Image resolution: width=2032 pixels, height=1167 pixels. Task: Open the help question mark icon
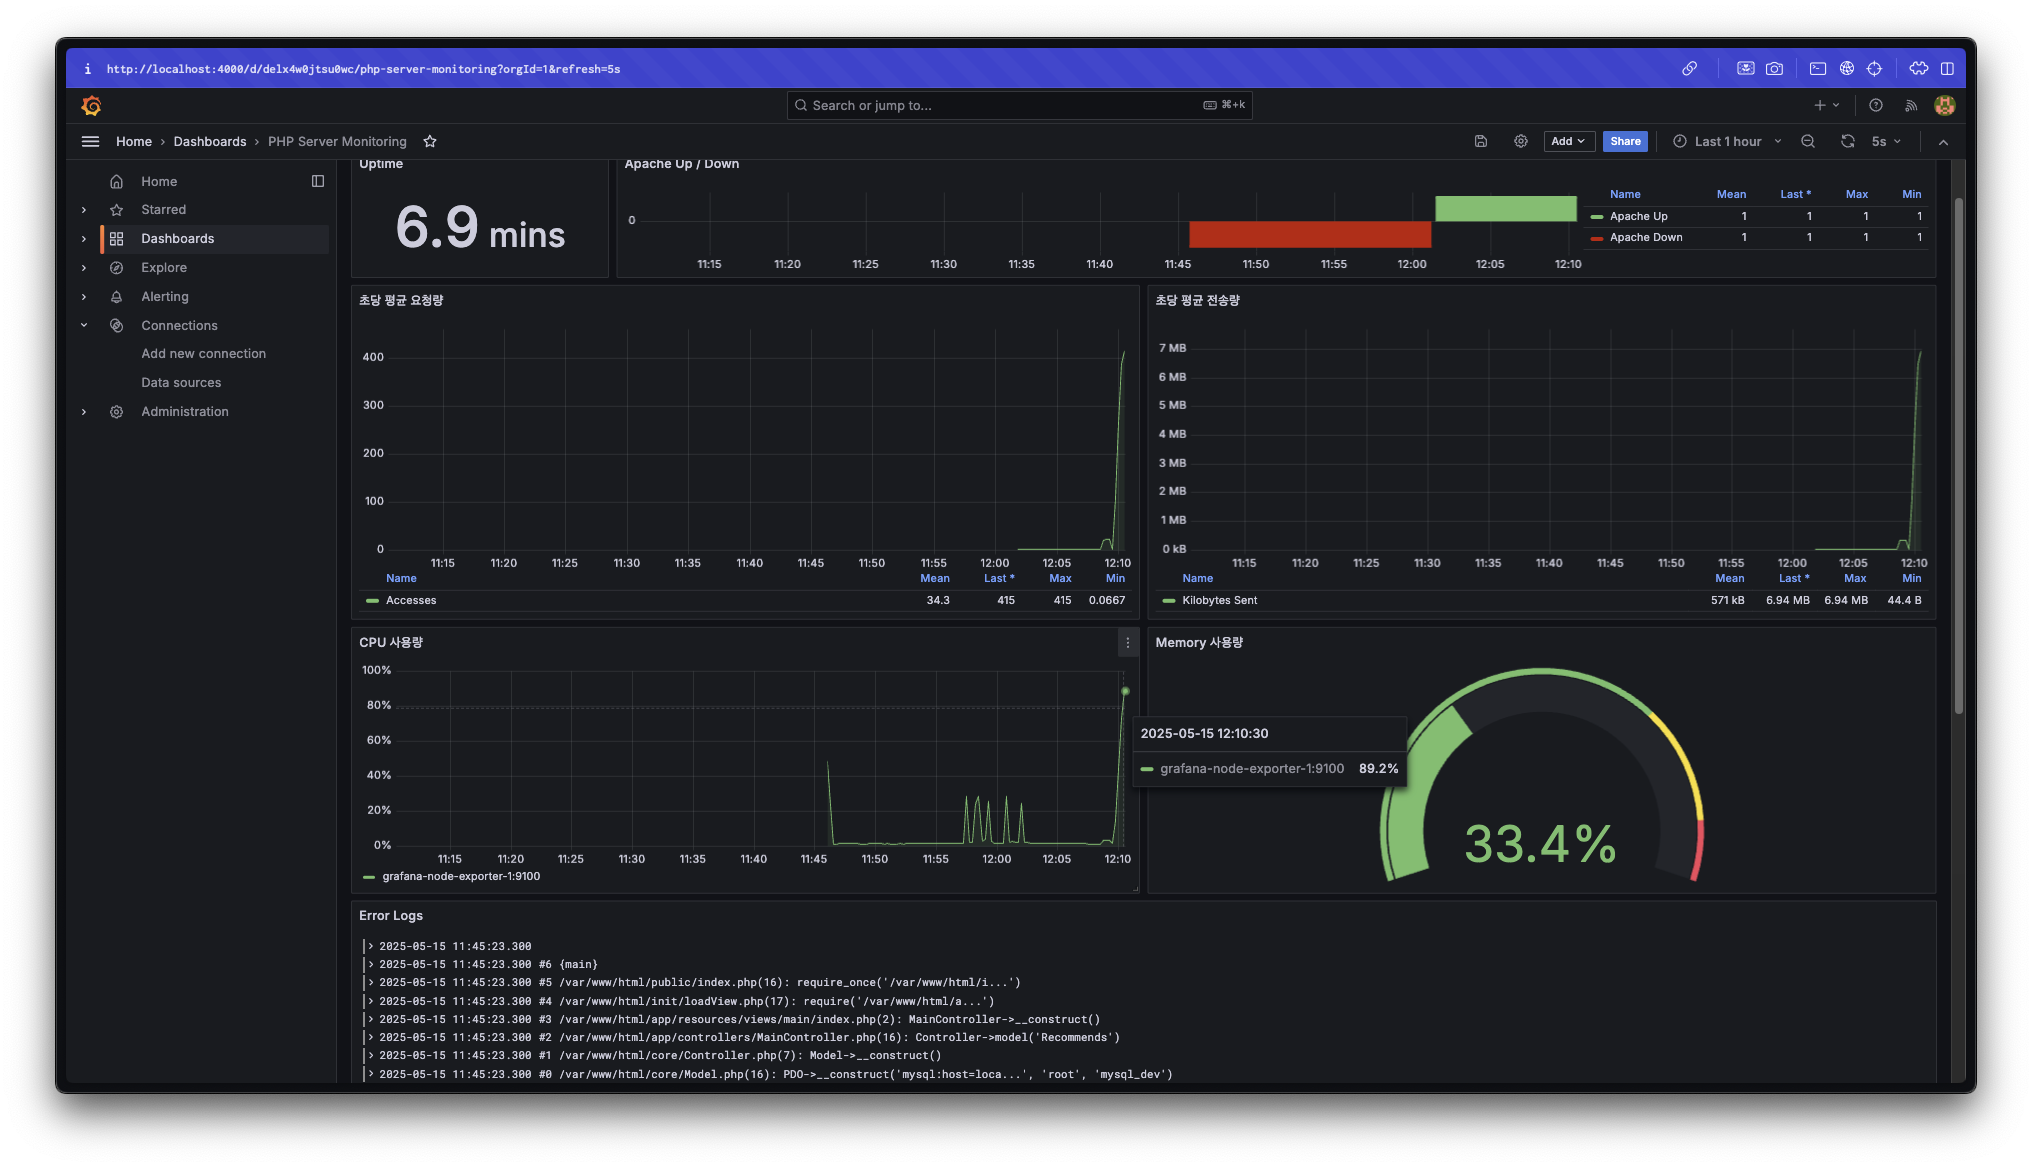(1876, 105)
